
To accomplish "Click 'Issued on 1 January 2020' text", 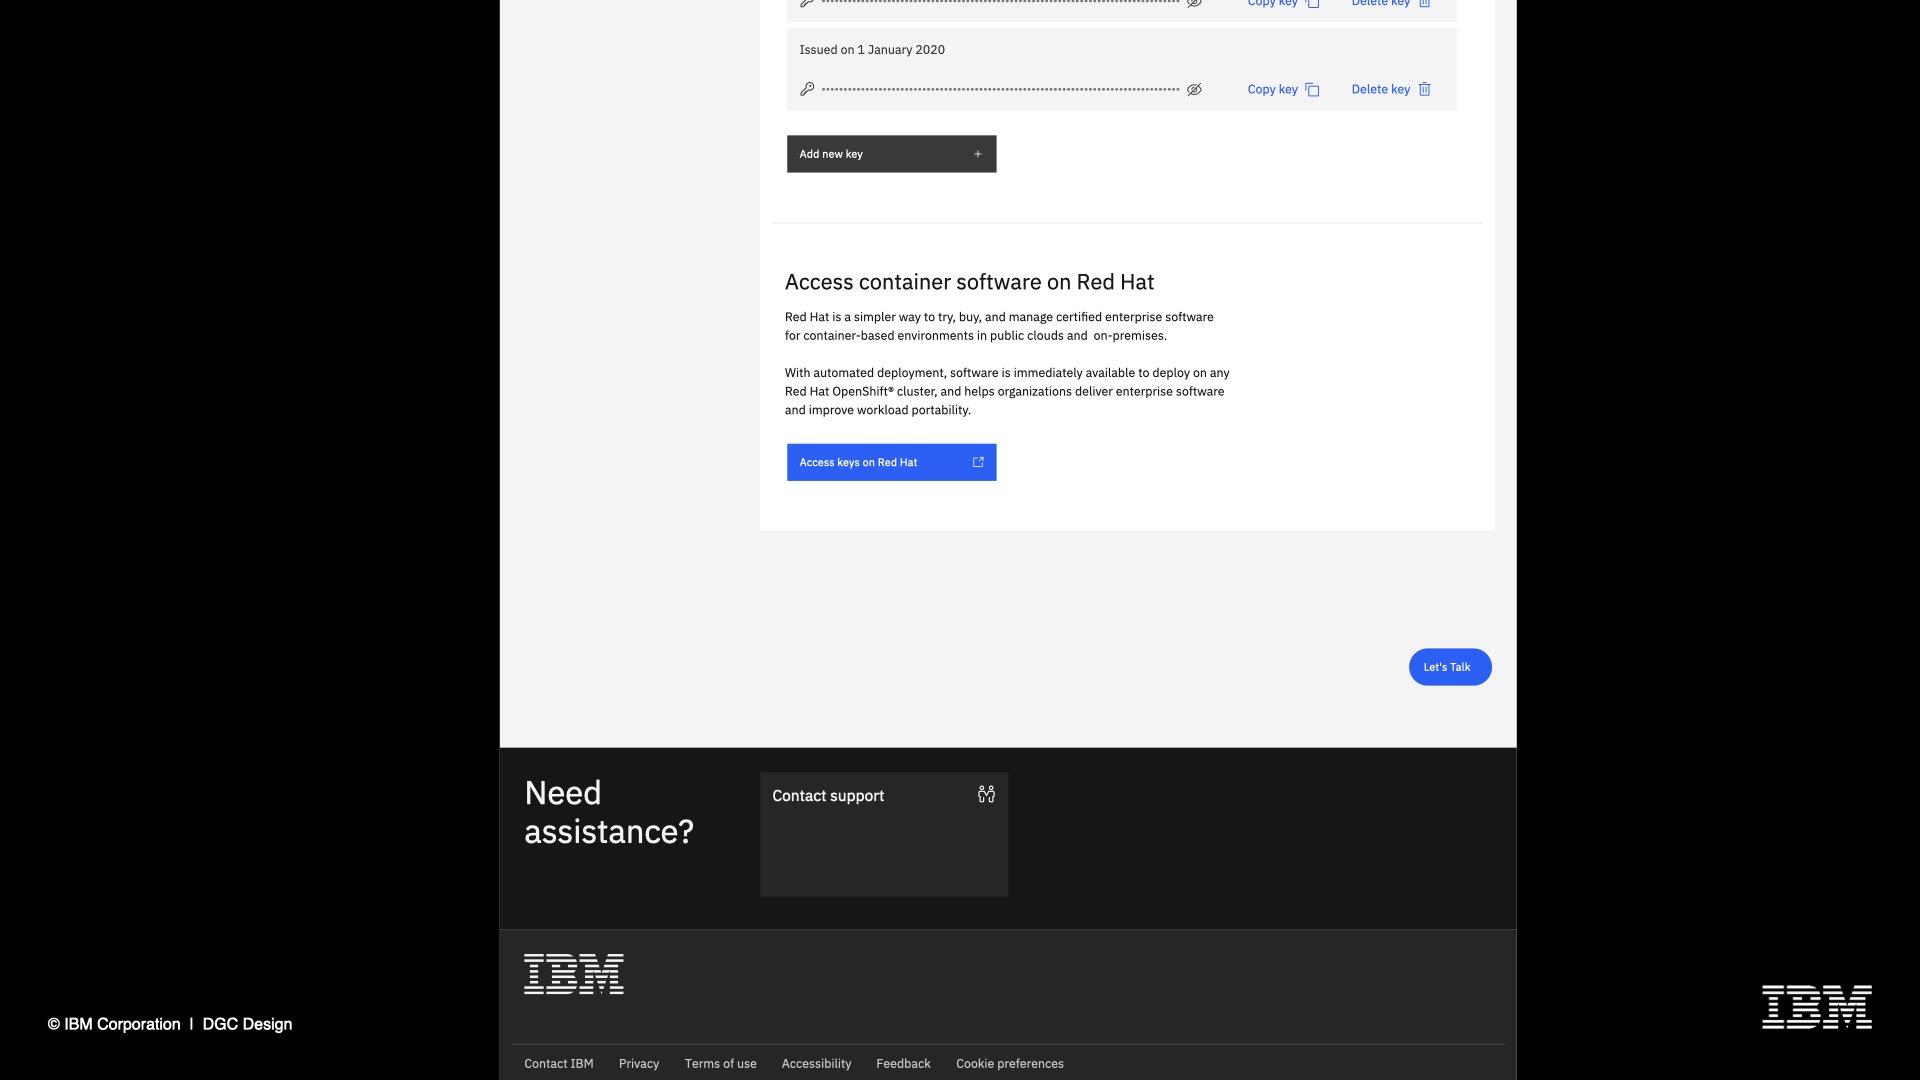I will coord(872,50).
